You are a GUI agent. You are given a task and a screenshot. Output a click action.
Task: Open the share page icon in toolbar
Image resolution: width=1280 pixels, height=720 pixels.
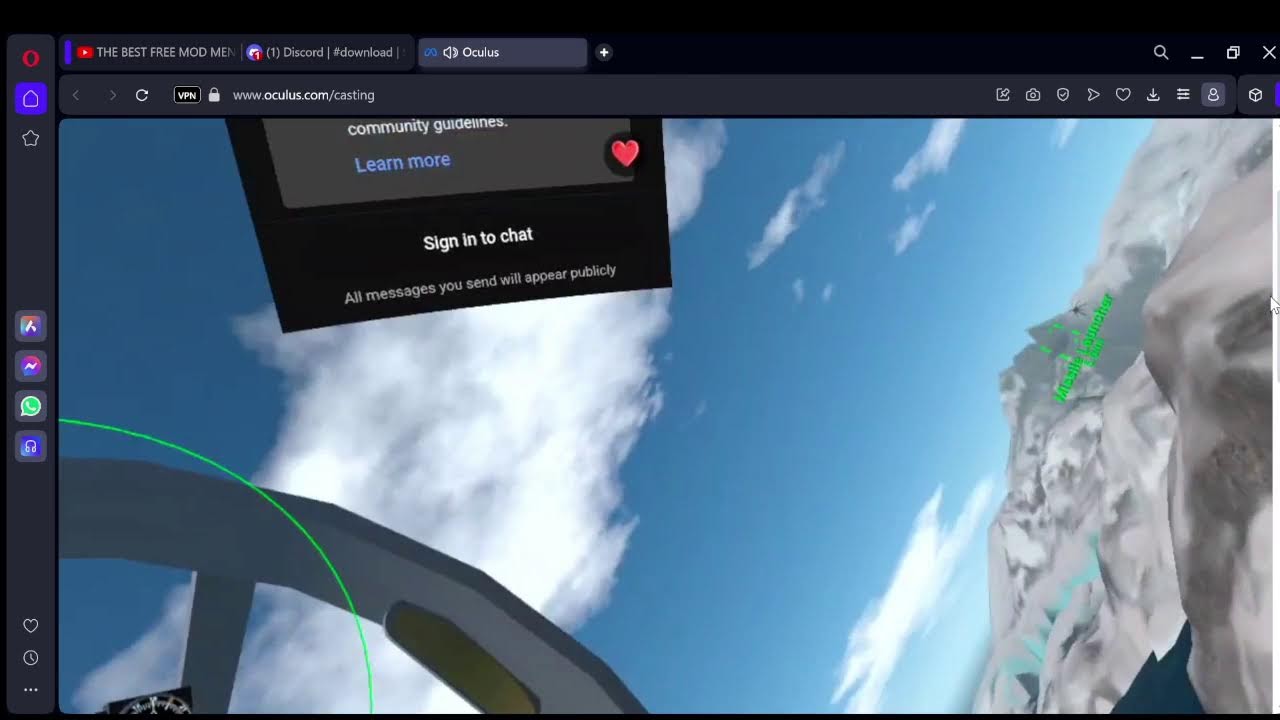click(x=1003, y=95)
